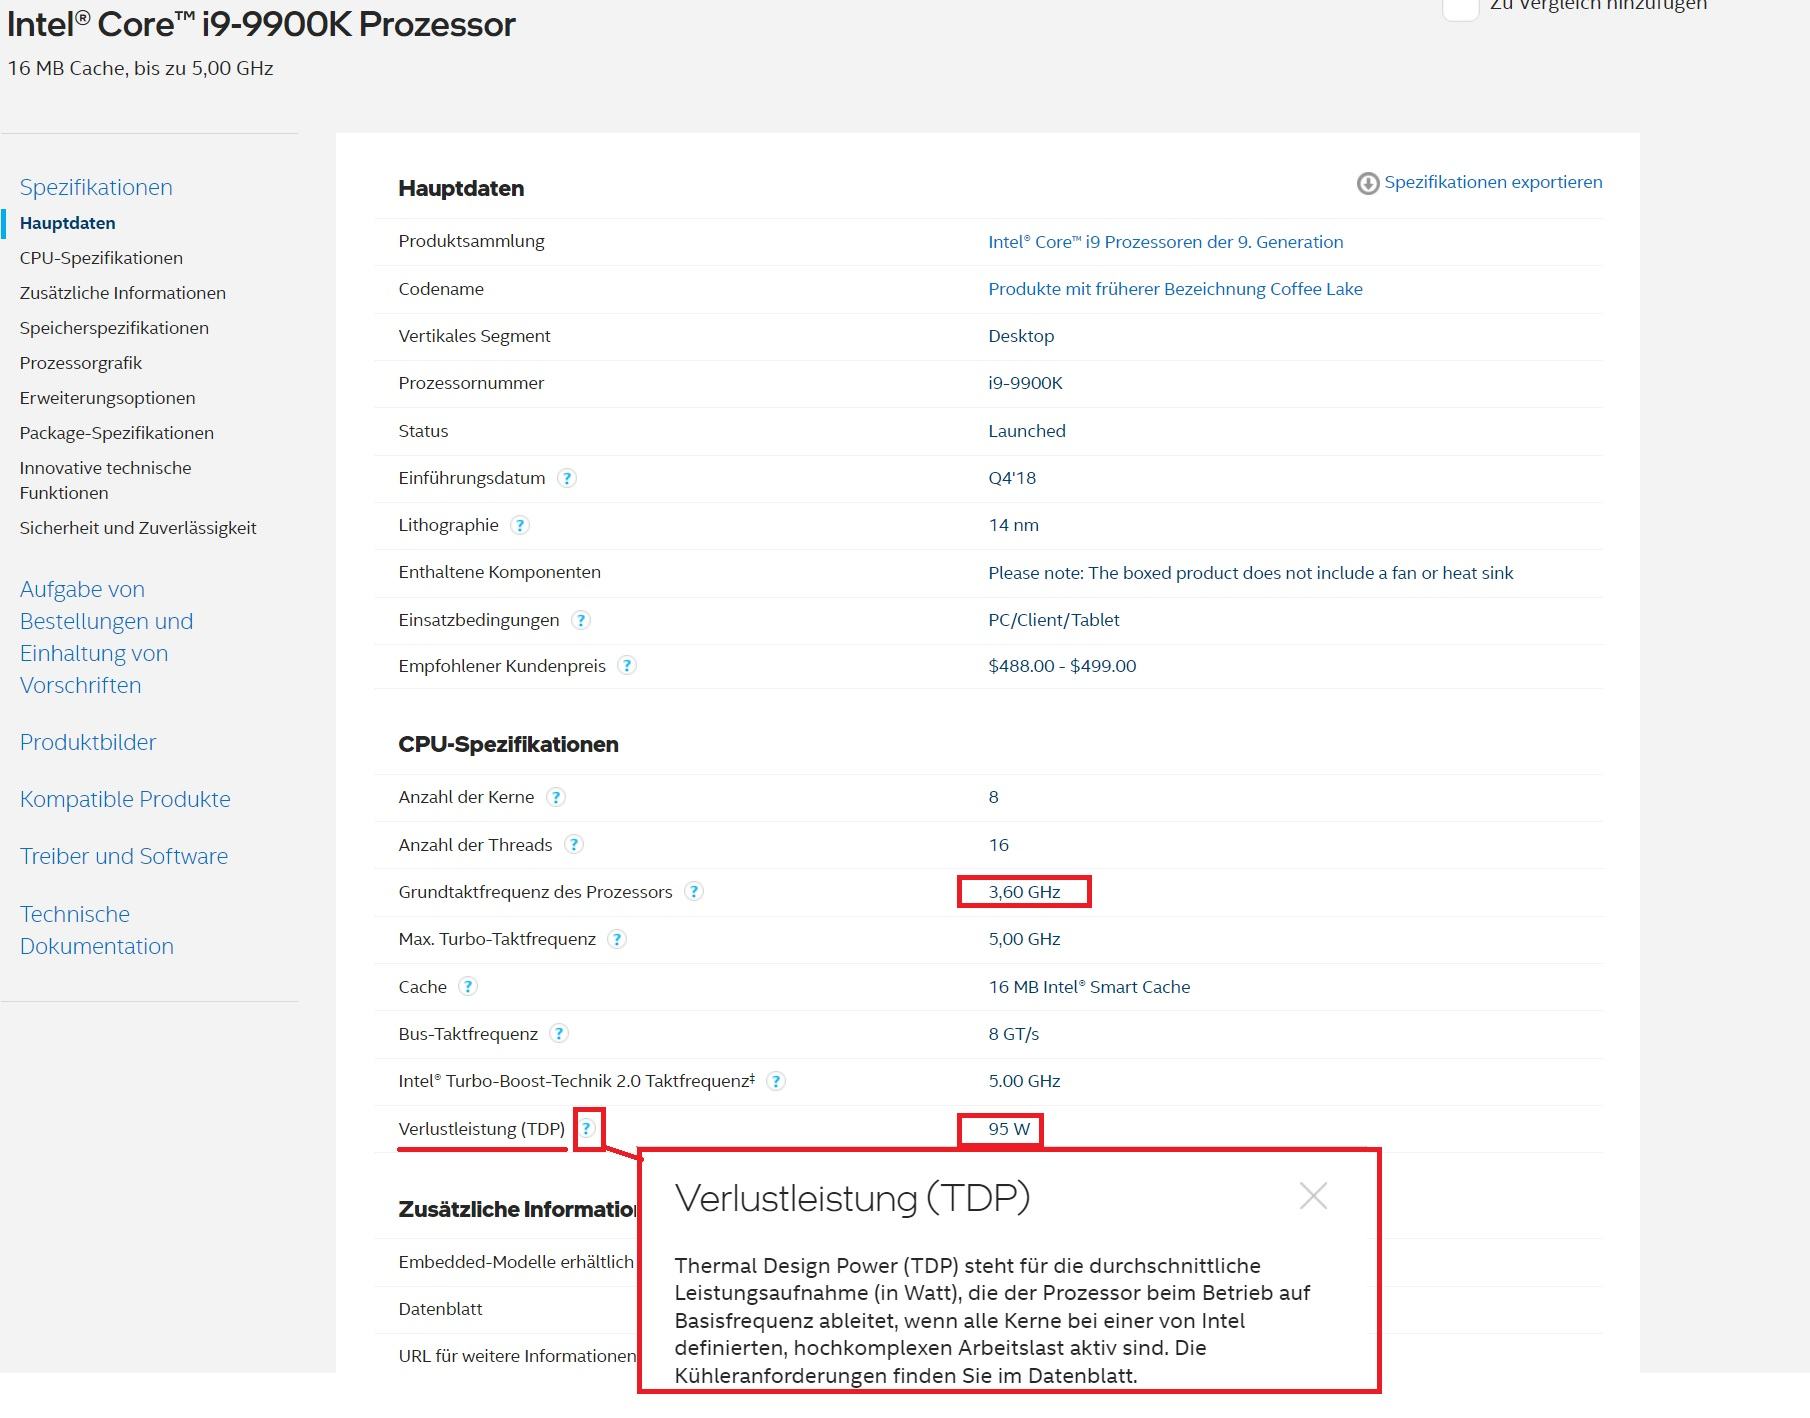The height and width of the screenshot is (1418, 1810).
Task: Open the Spezifikationen section in the sidebar
Action: coord(96,187)
